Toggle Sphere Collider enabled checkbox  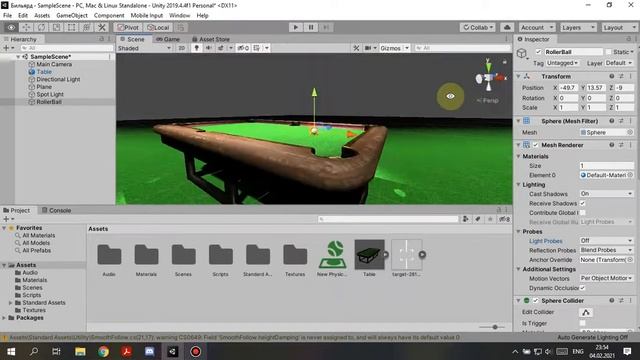pos(536,301)
